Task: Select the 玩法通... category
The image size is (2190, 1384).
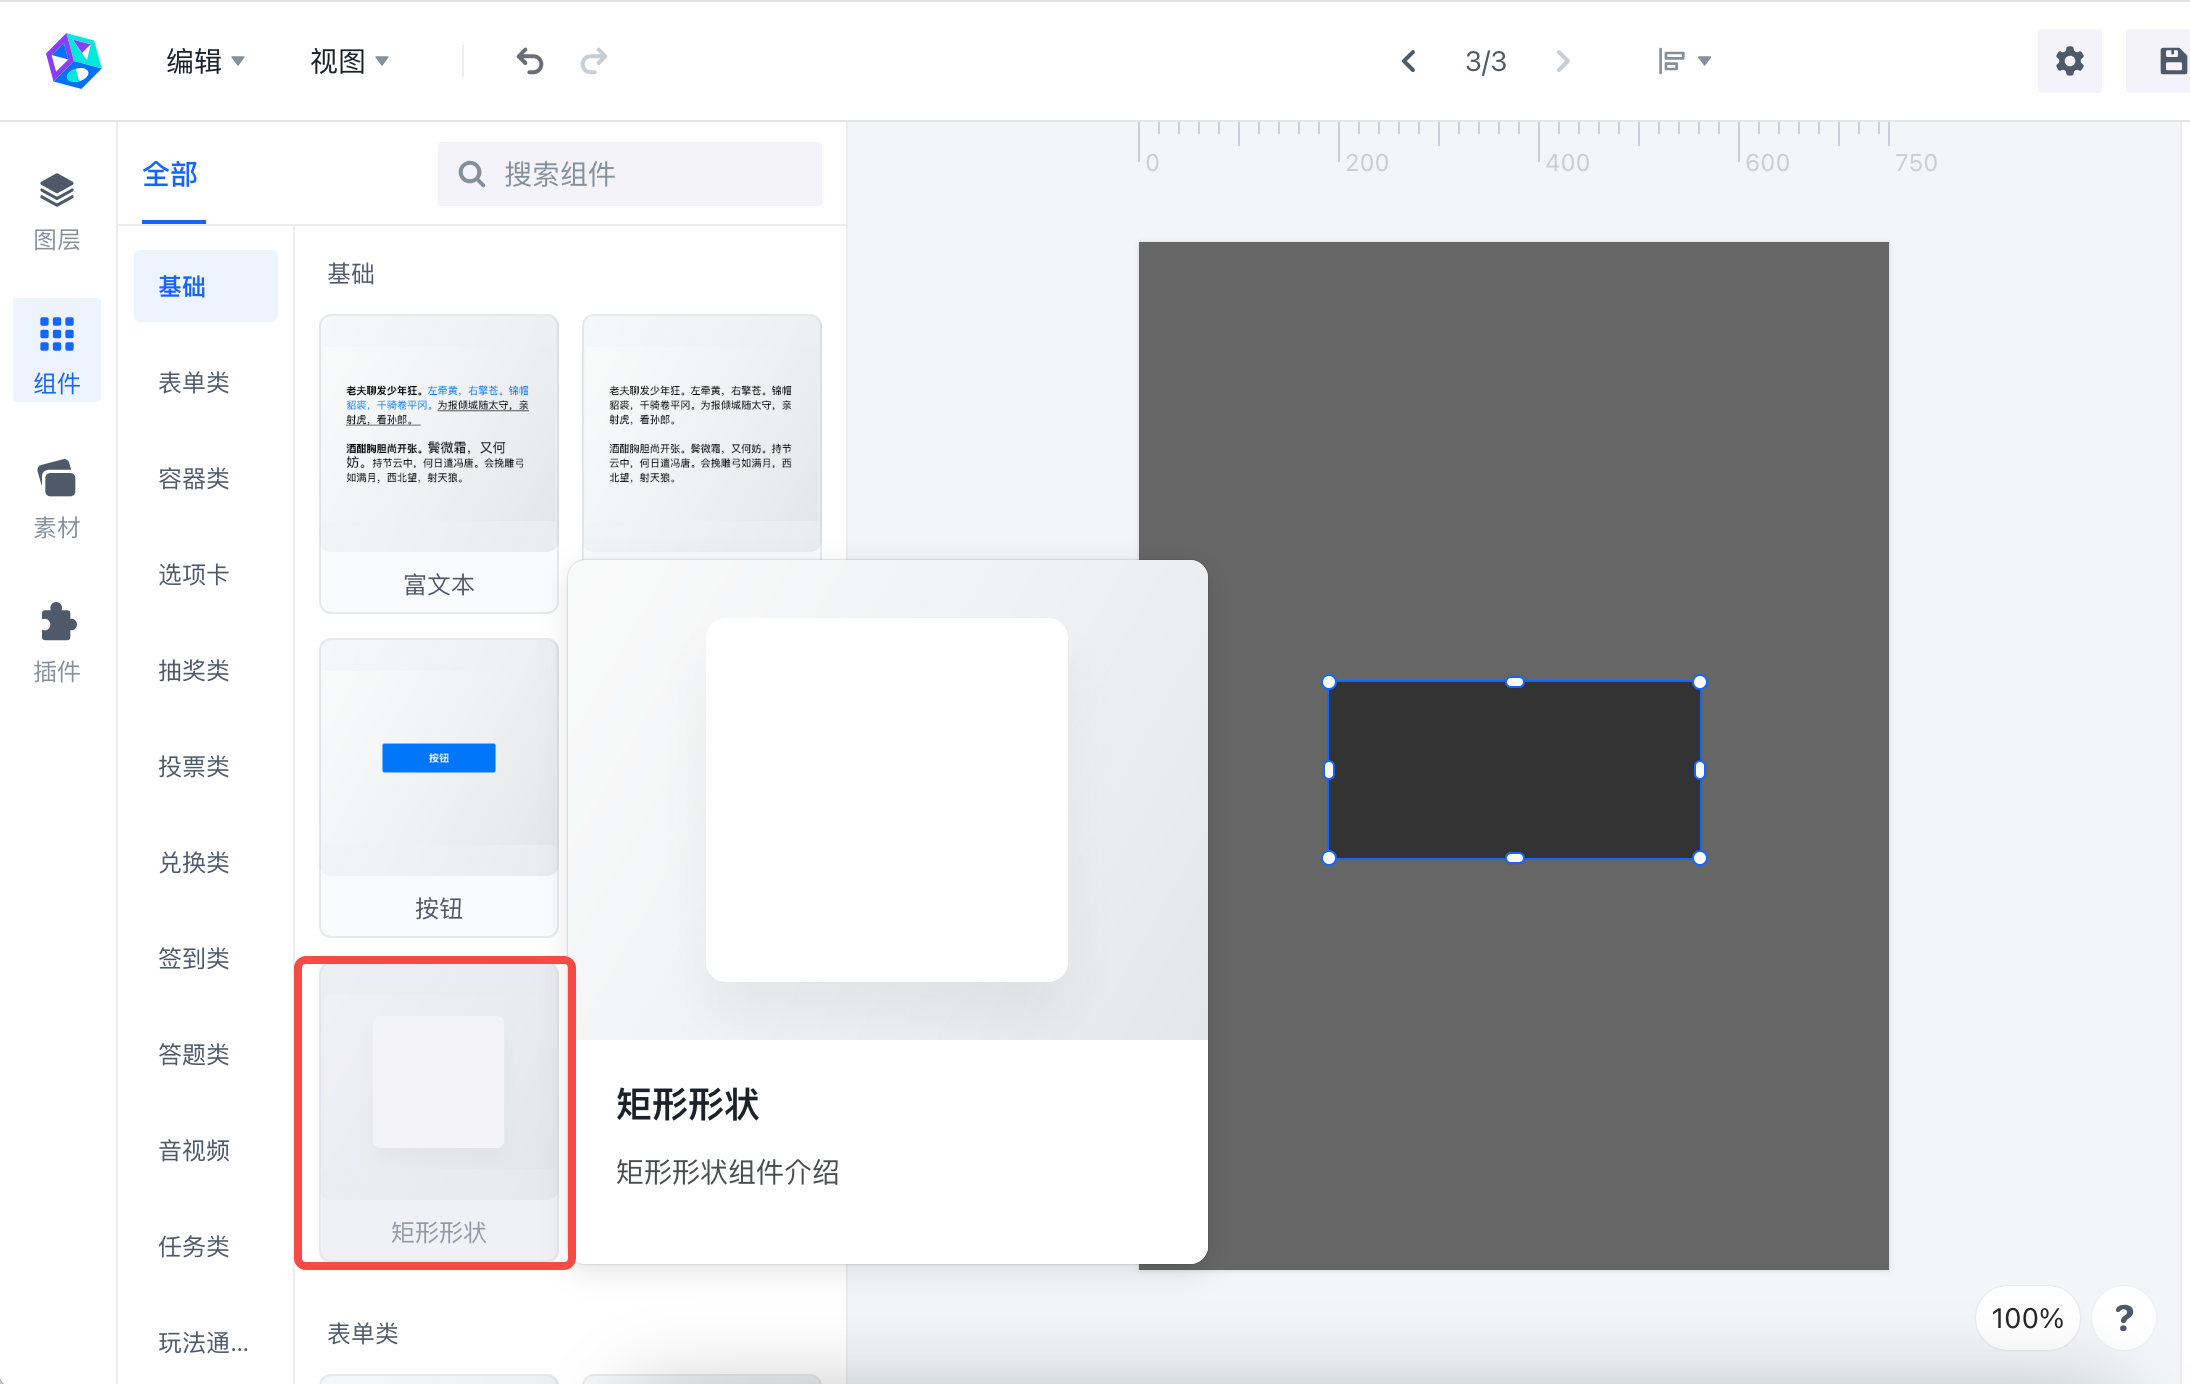Action: (x=204, y=1342)
